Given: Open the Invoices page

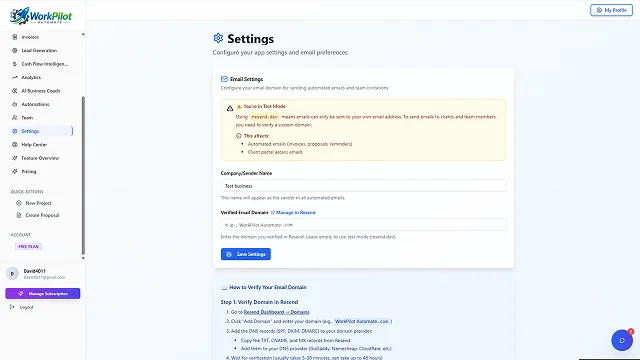Looking at the screenshot, I should click(41, 37).
